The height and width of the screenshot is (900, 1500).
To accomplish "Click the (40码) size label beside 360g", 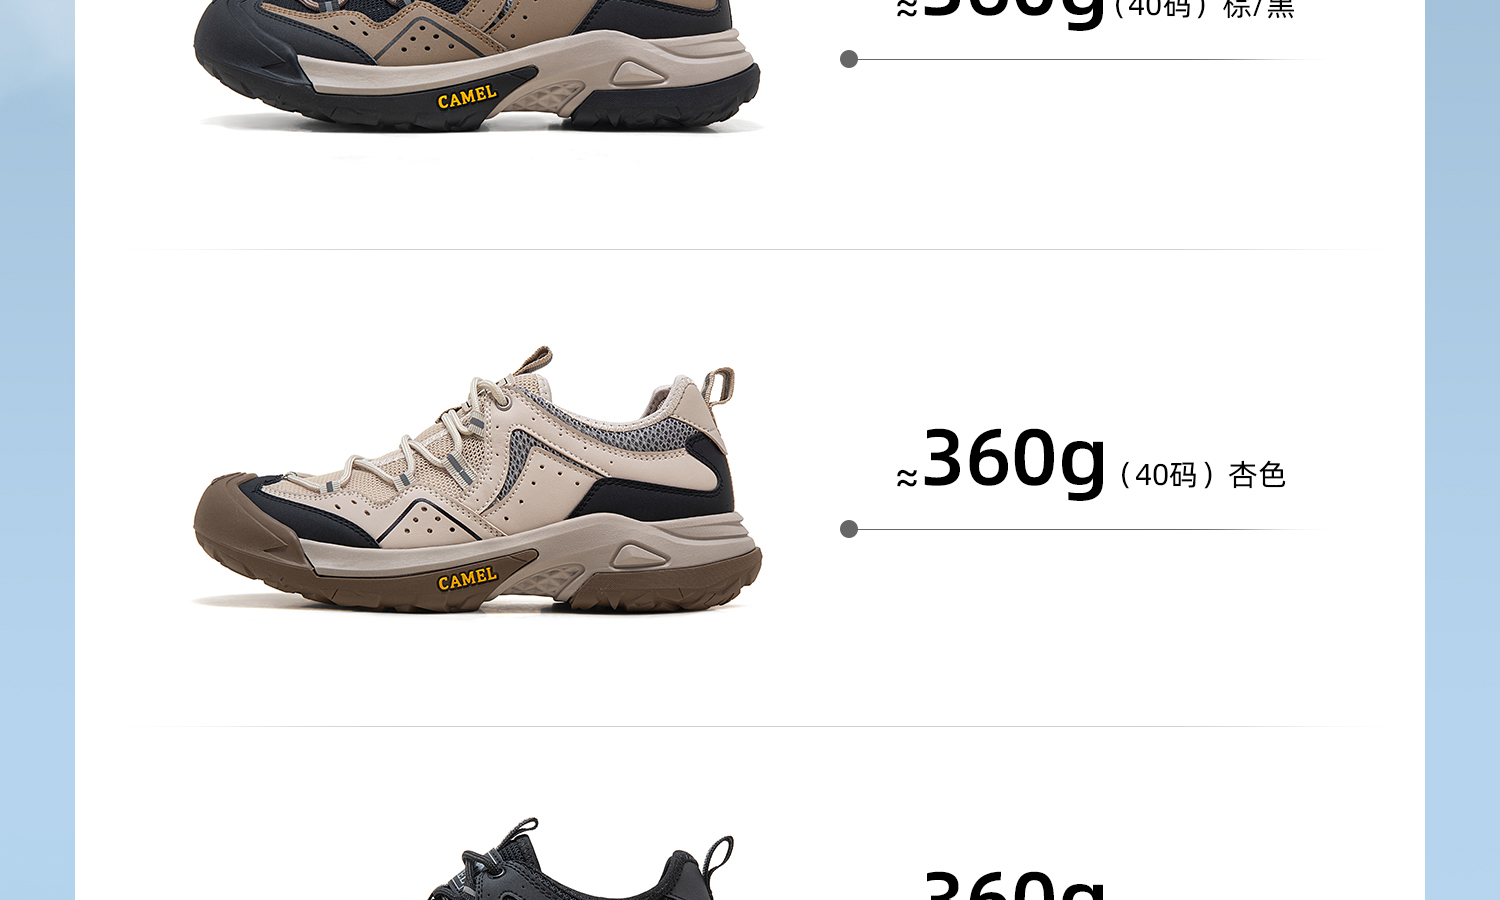I will (1165, 474).
